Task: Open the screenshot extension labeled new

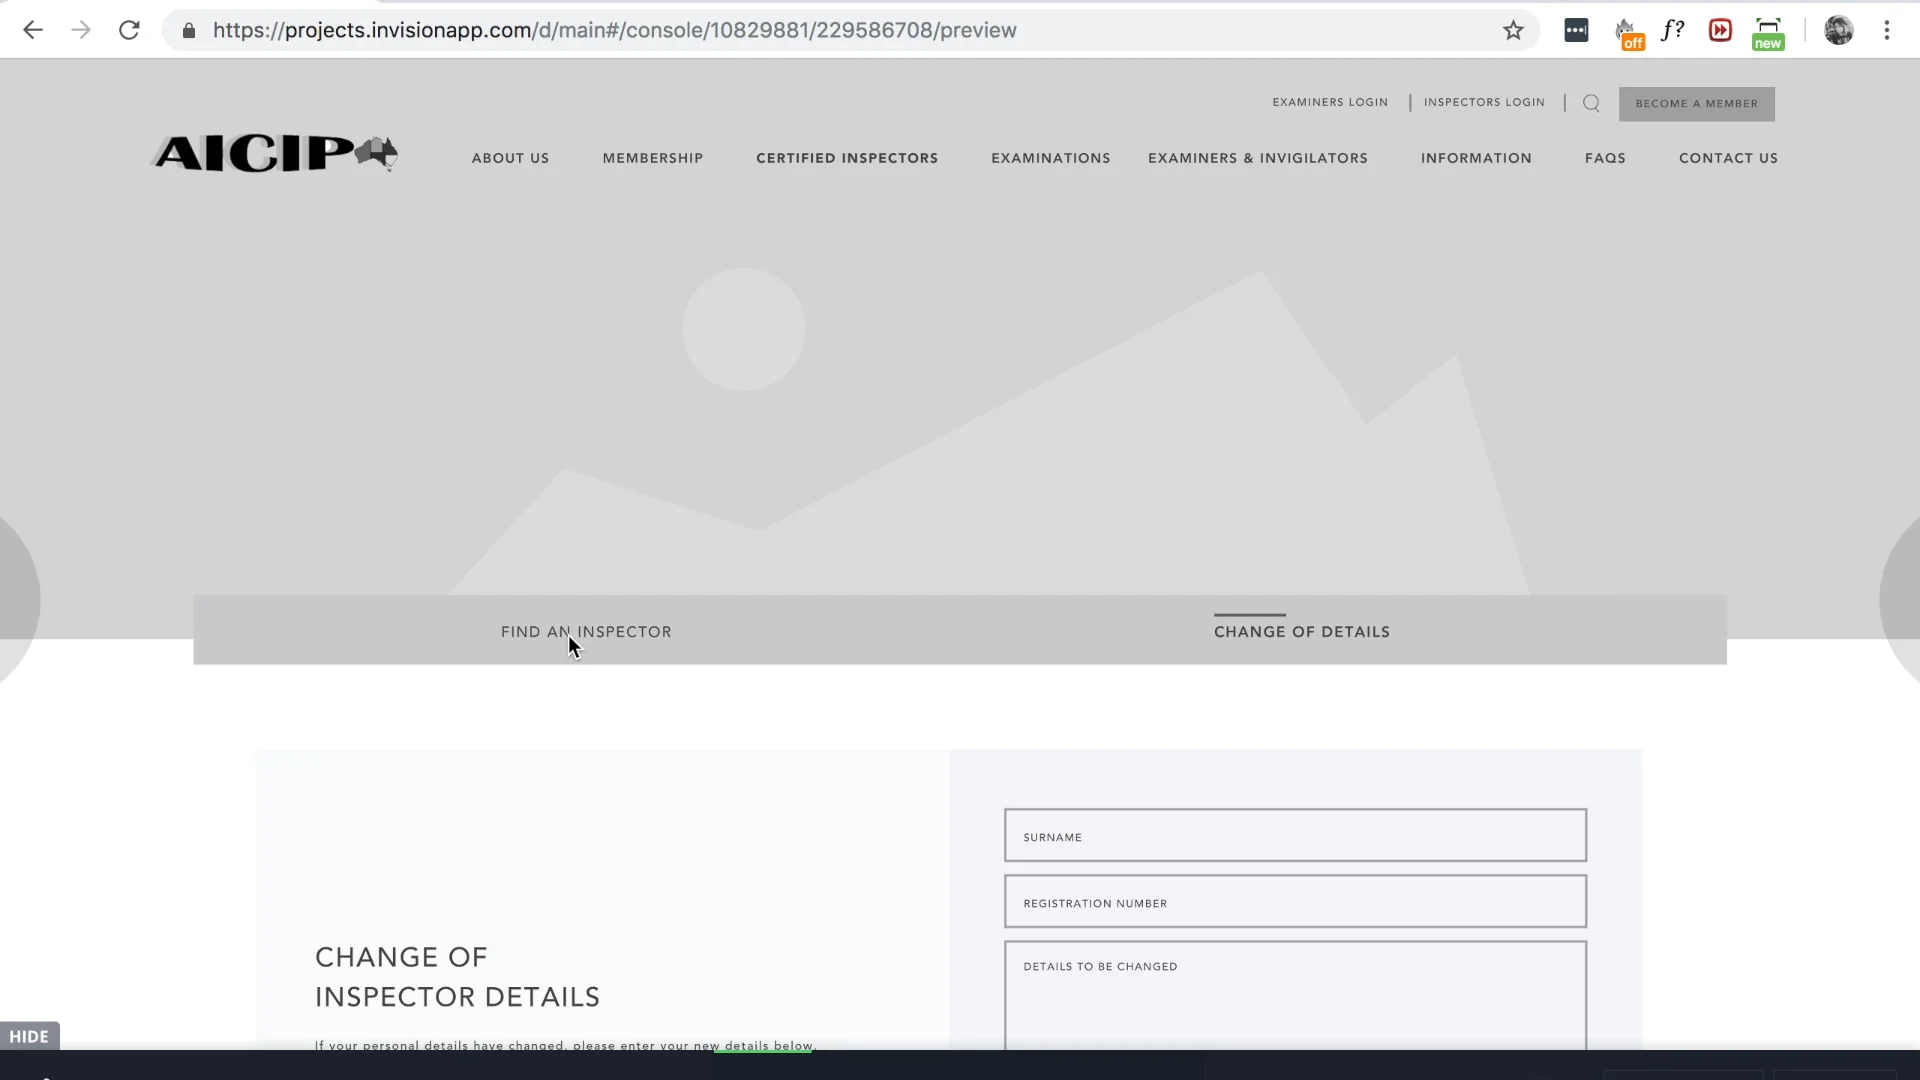Action: 1767,30
